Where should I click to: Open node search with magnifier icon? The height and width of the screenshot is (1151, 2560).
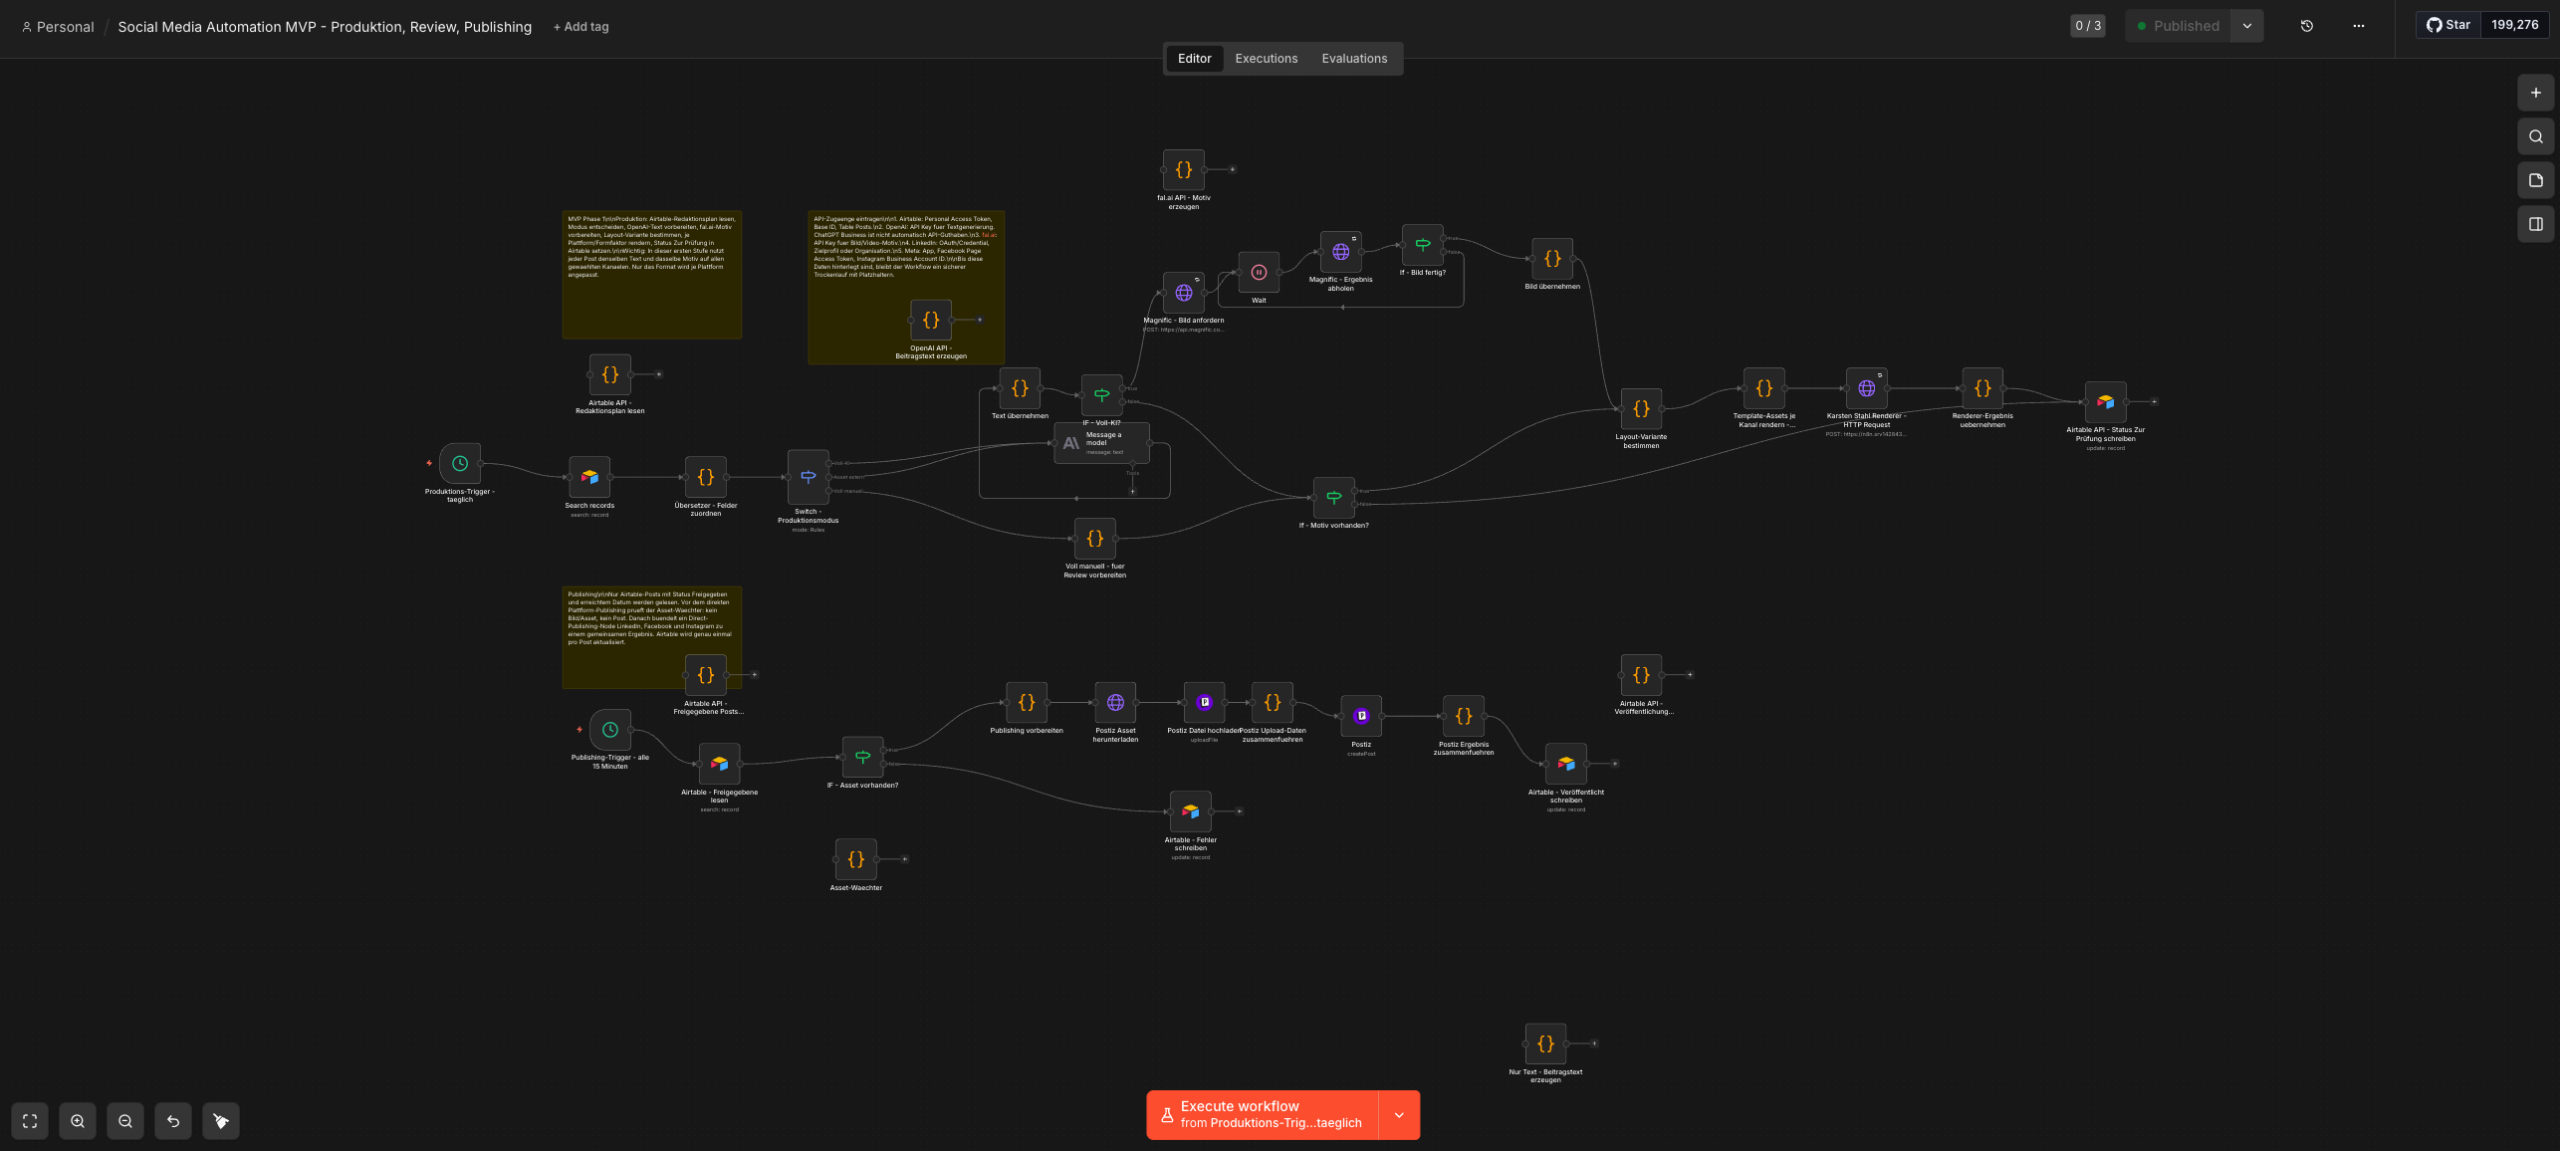[2536, 137]
